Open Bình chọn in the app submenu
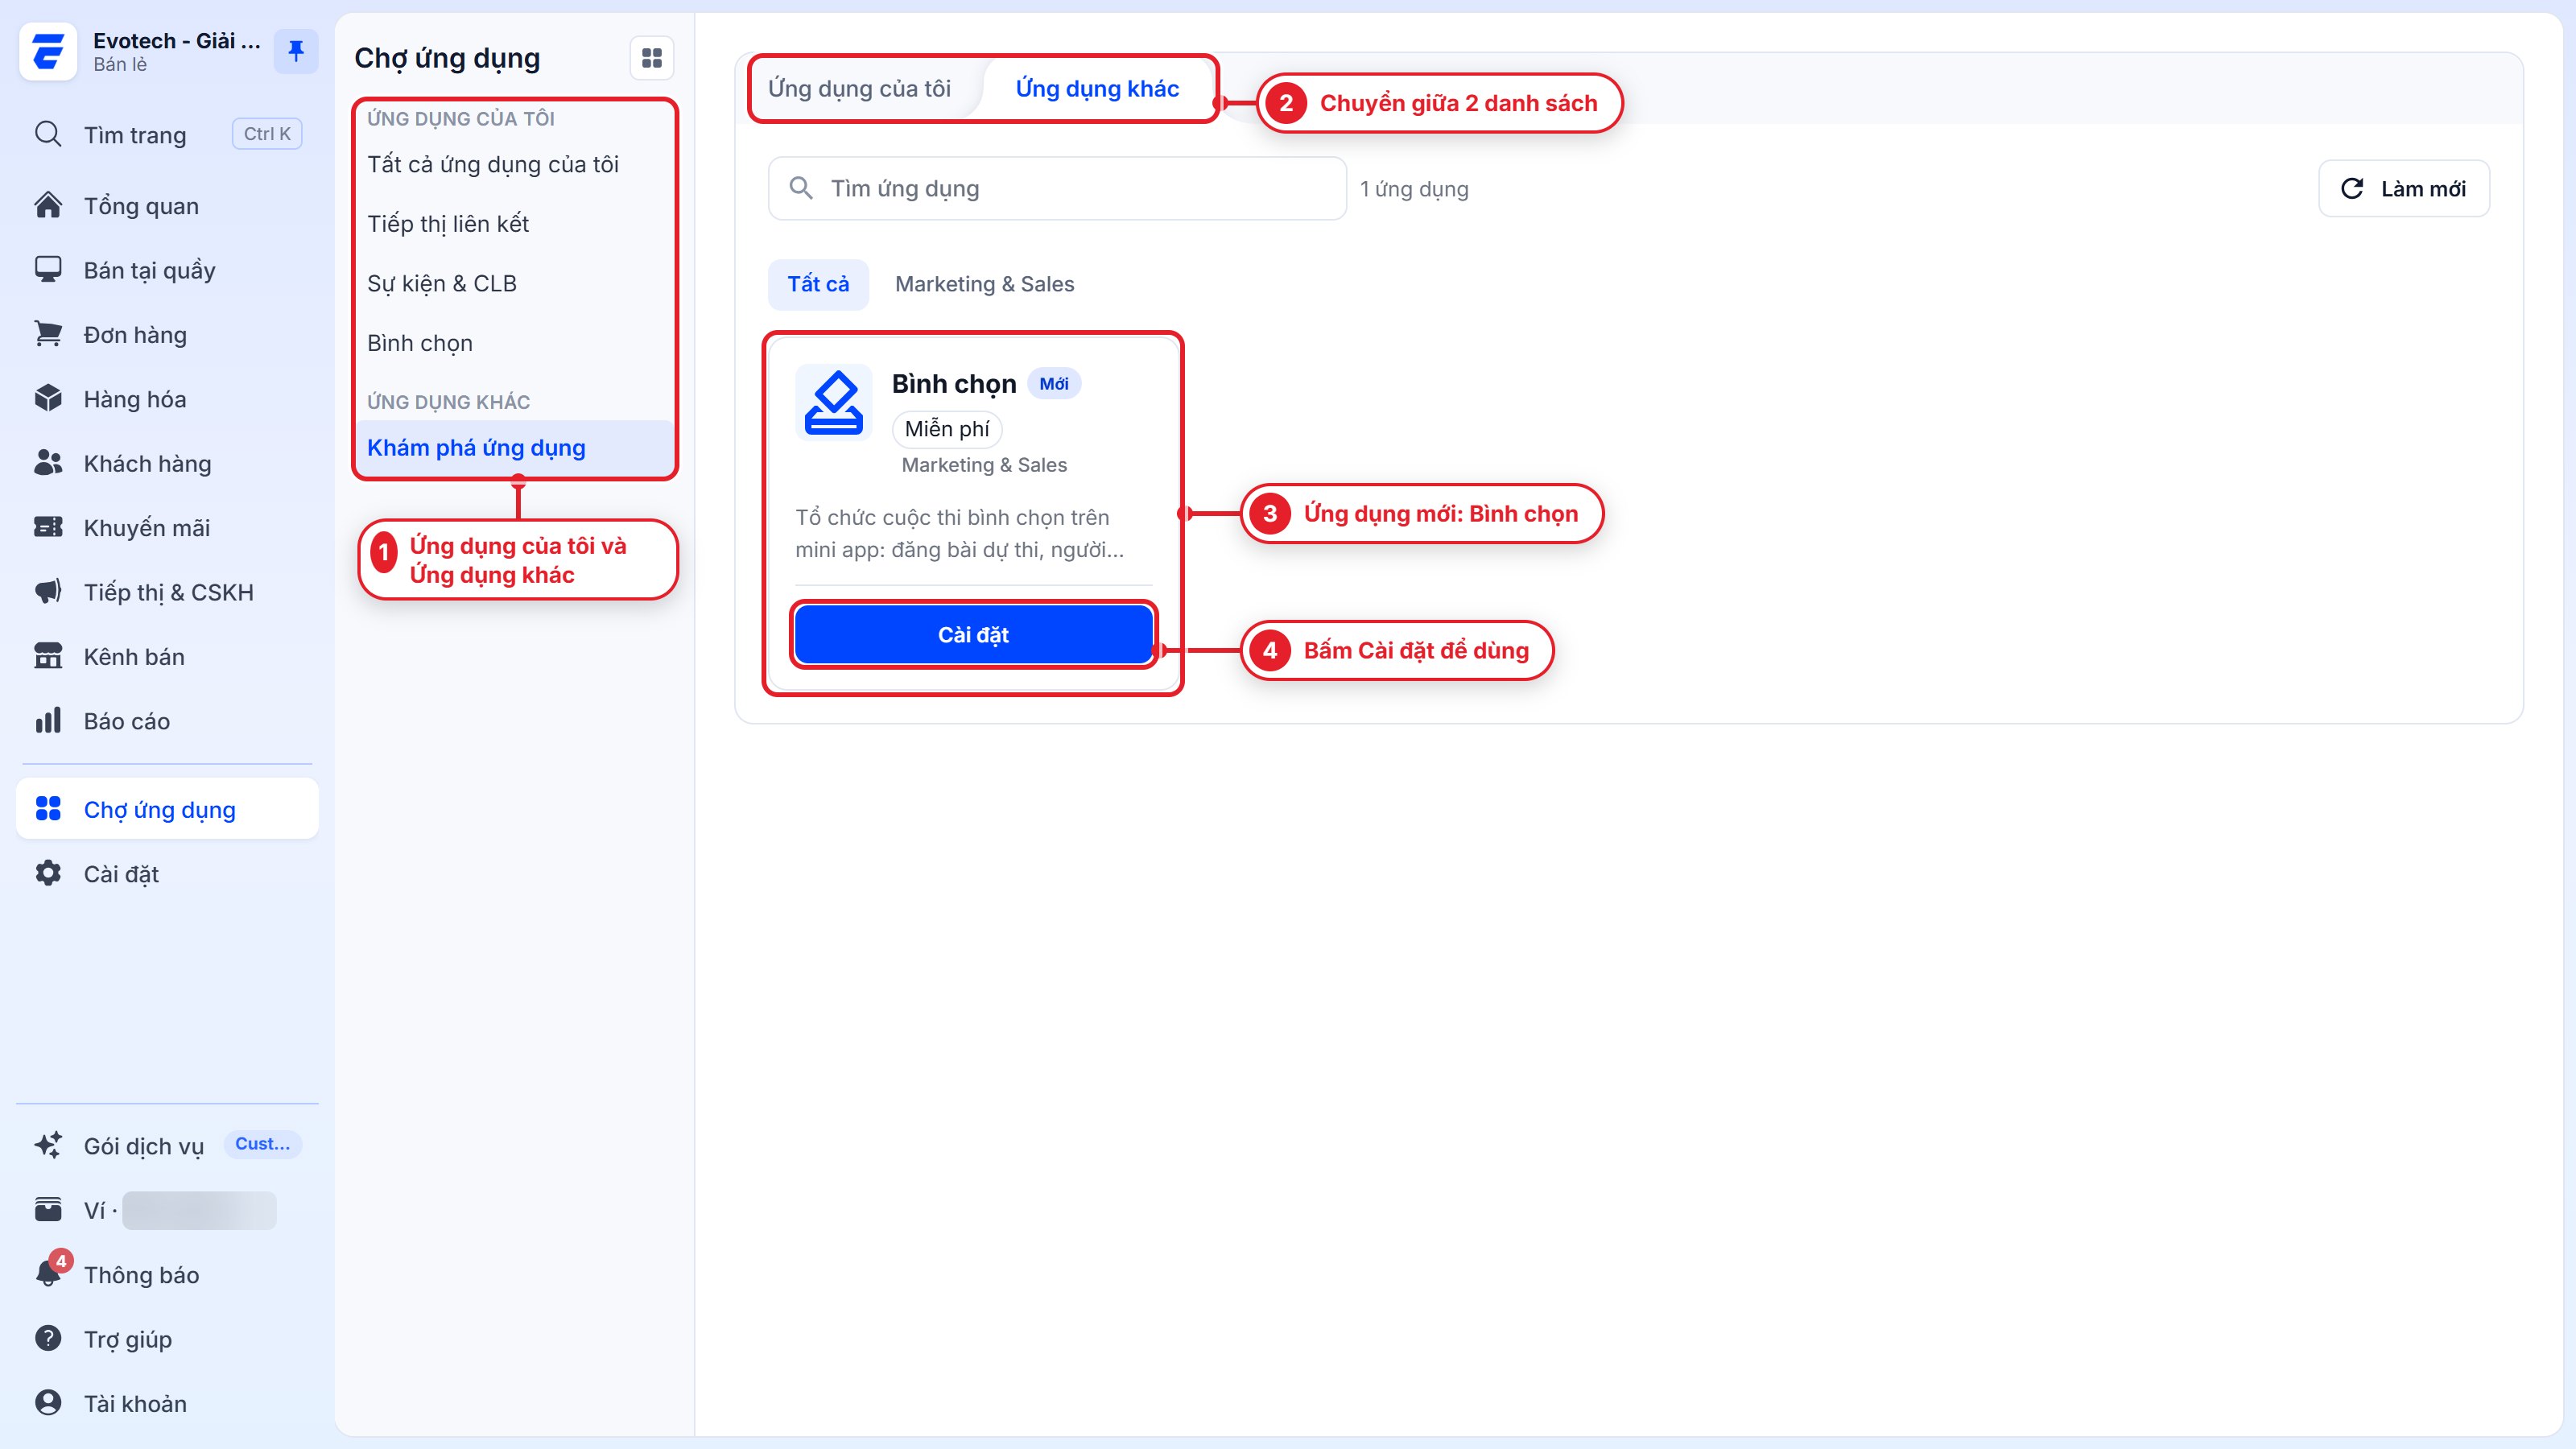The height and width of the screenshot is (1449, 2576). point(514,343)
